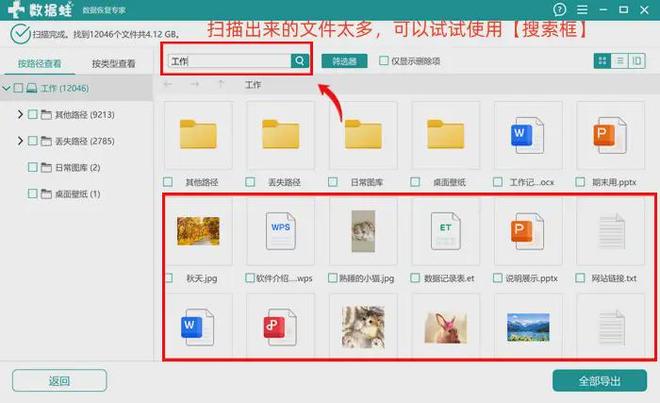Click the 筛选器 filter button
Viewport: 660px width, 403px height.
[344, 61]
